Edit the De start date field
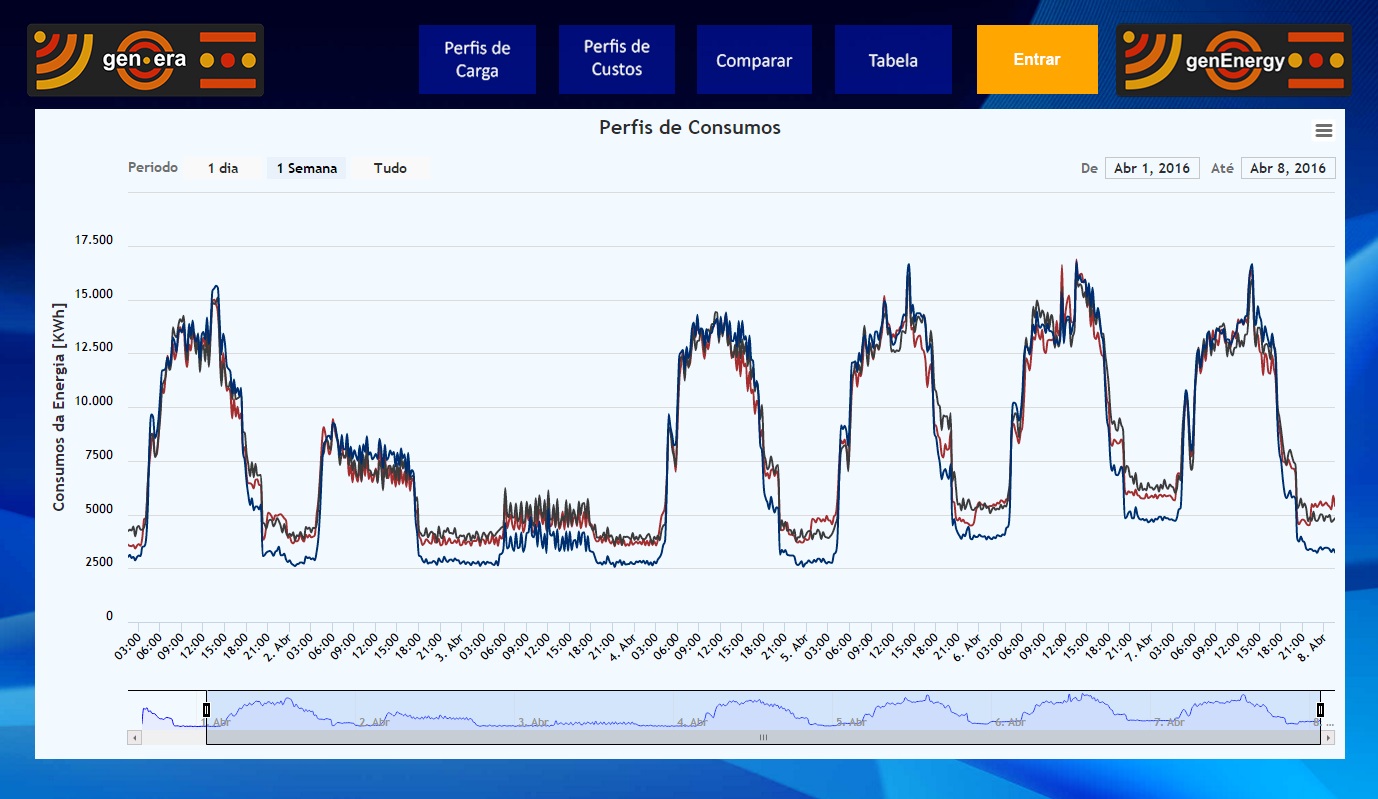The image size is (1378, 799). point(1152,168)
